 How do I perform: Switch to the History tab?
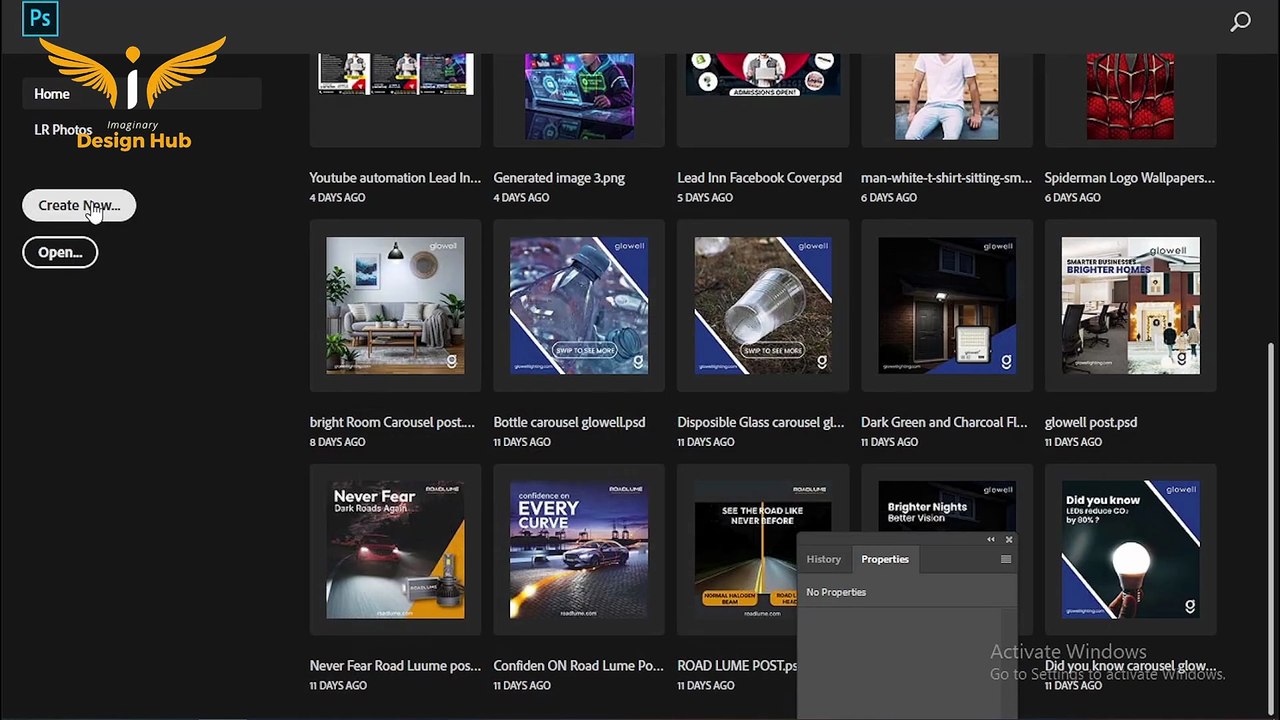coord(824,559)
